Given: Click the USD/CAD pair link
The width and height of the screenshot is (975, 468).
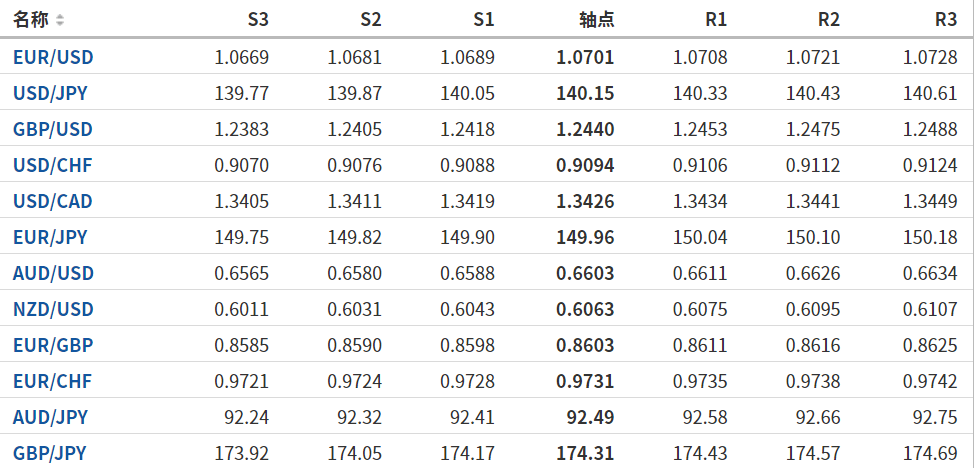Looking at the screenshot, I should 53,201.
